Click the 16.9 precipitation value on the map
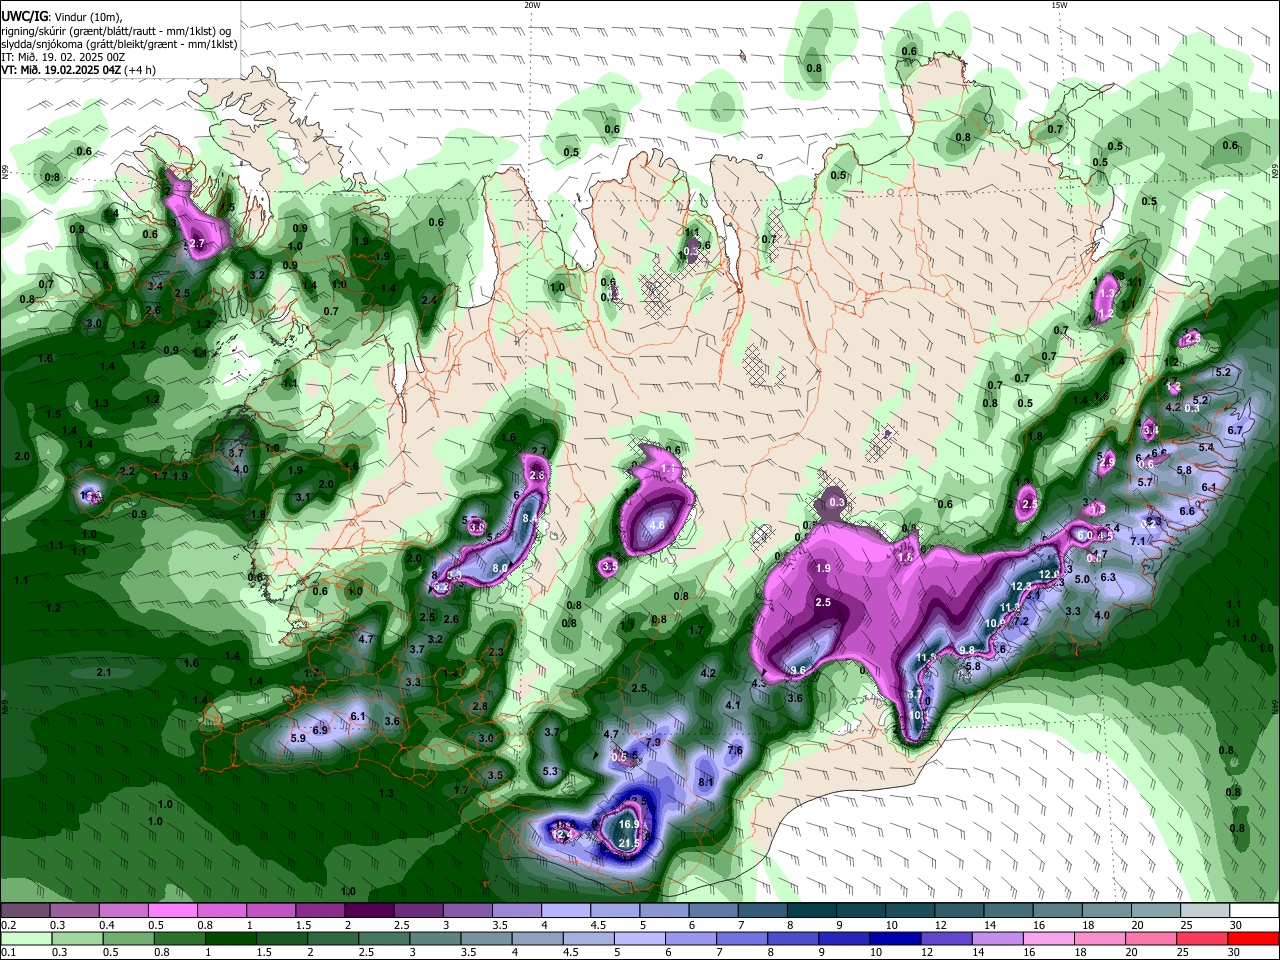This screenshot has width=1280, height=960. [x=629, y=824]
